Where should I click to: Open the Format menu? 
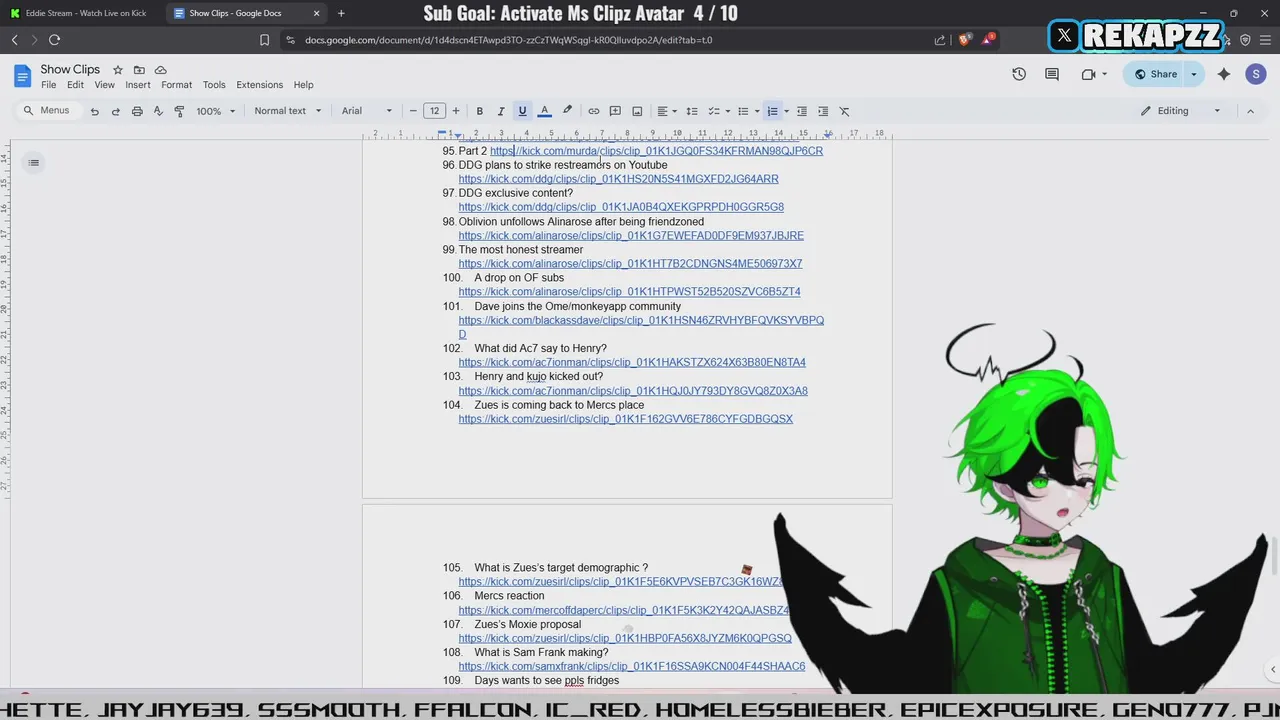point(176,85)
